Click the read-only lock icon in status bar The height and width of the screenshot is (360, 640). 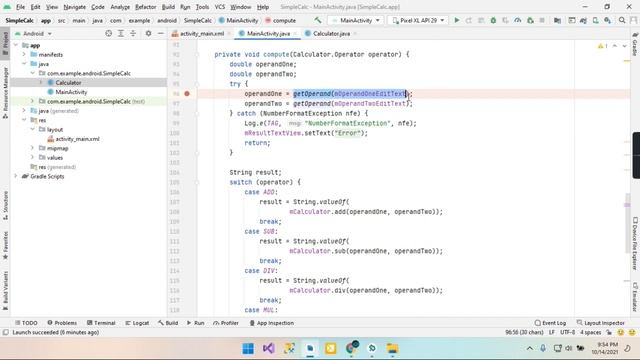point(609,332)
